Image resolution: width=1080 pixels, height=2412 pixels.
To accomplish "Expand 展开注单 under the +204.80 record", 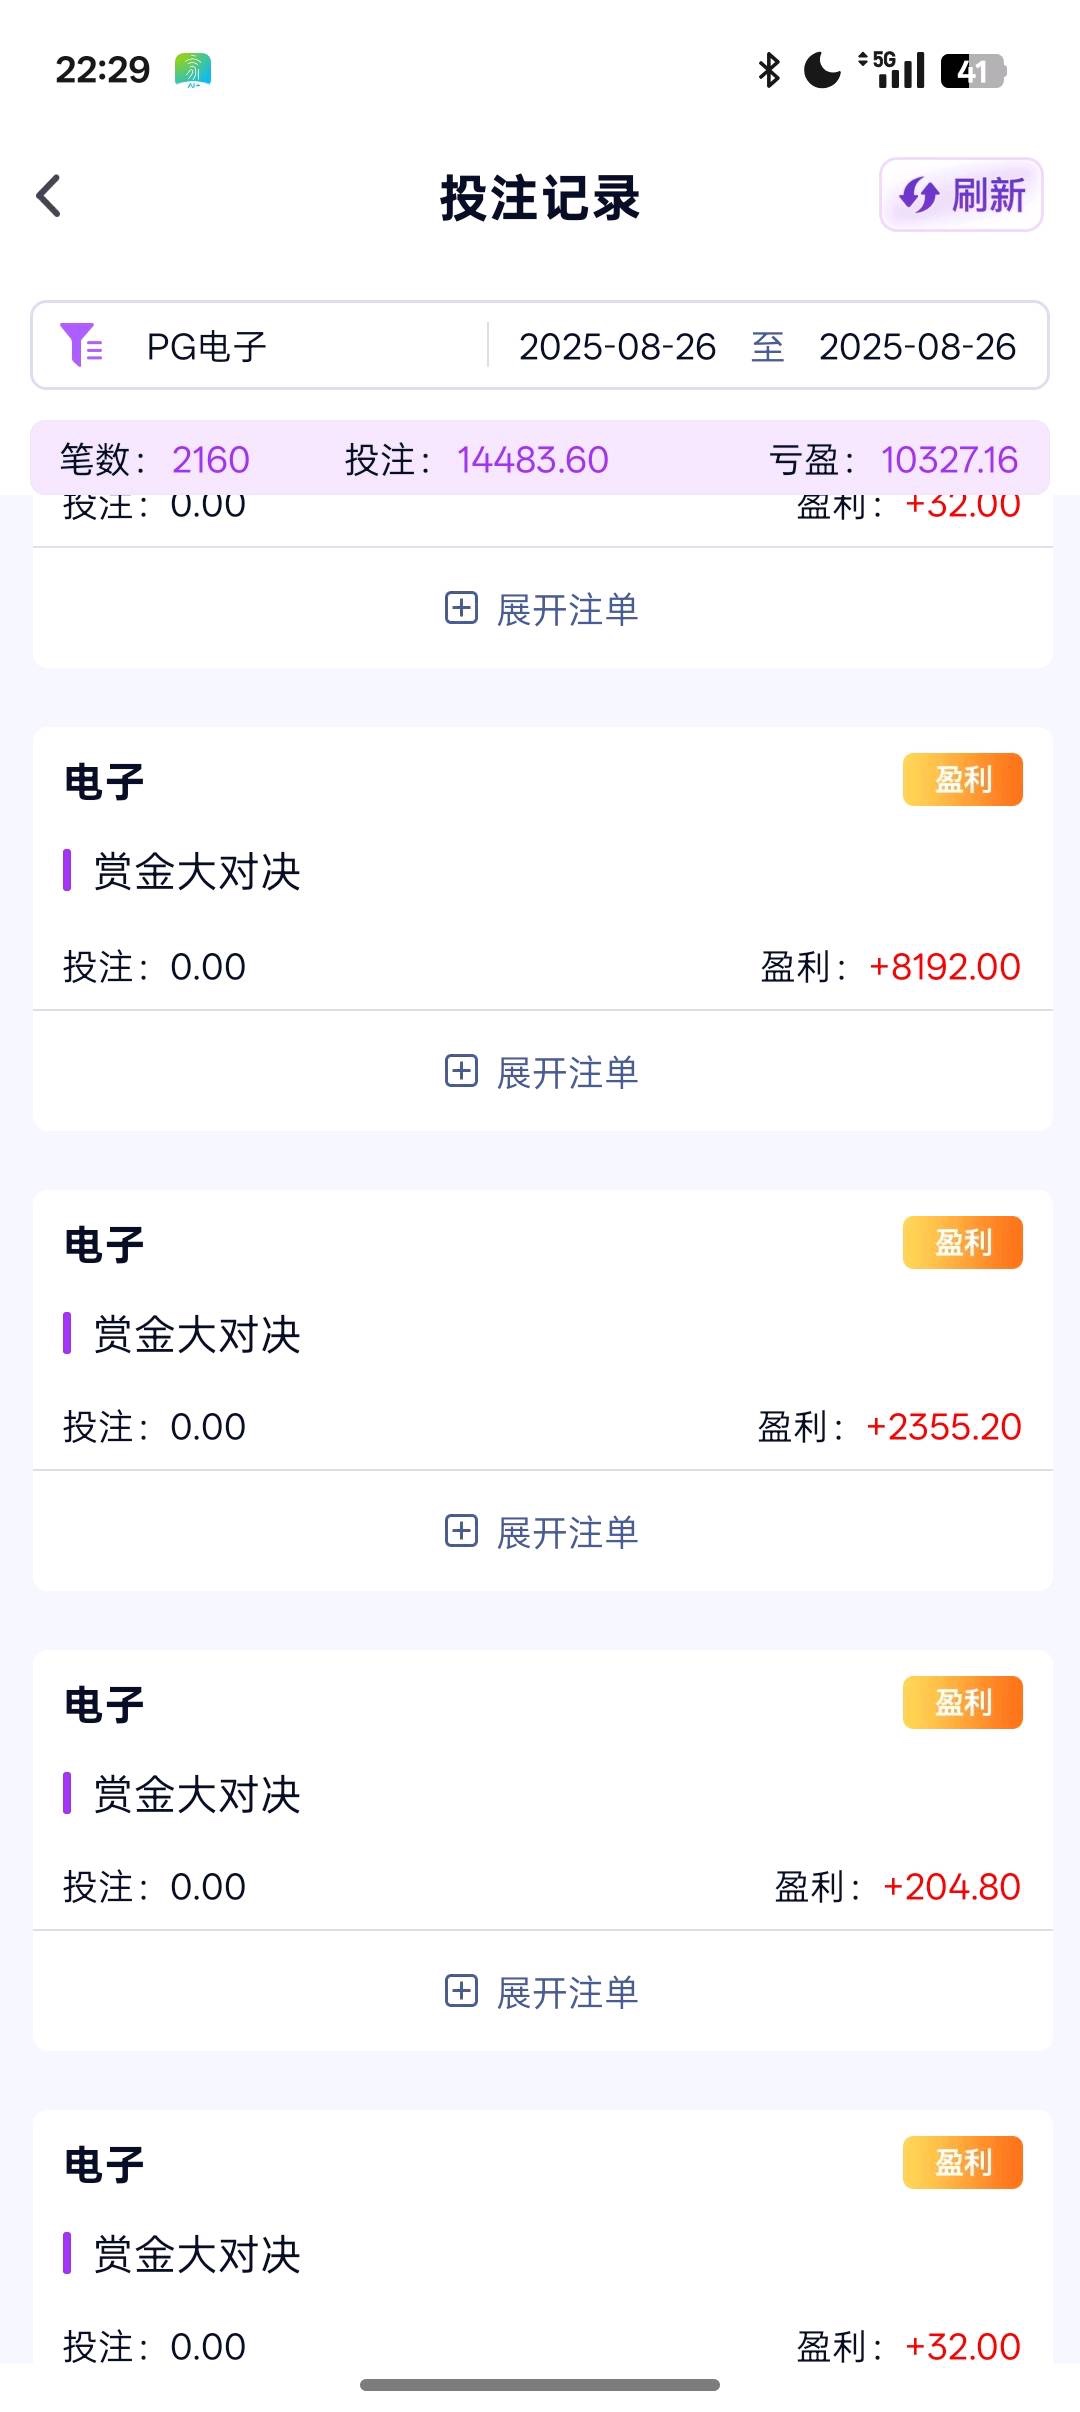I will coord(541,1992).
